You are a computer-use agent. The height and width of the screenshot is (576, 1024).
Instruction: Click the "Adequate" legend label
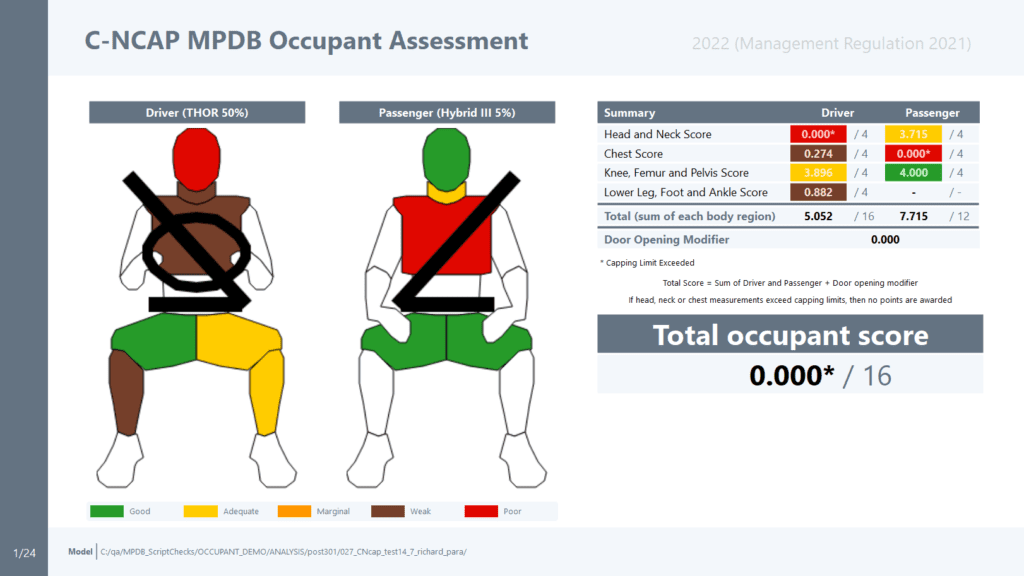[241, 511]
